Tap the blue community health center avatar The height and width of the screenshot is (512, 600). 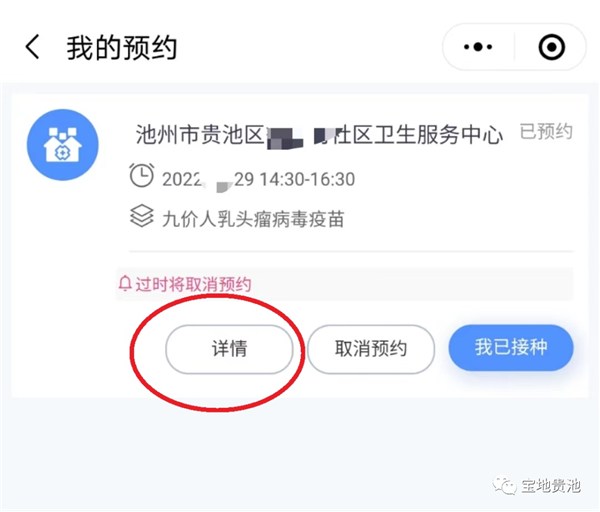63,145
